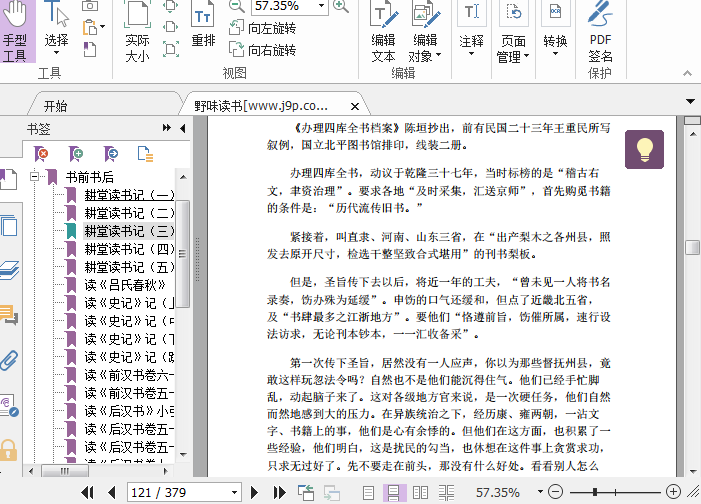The height and width of the screenshot is (504, 701).
Task: Rotate the page right (向右旋转)
Action: (x=262, y=49)
